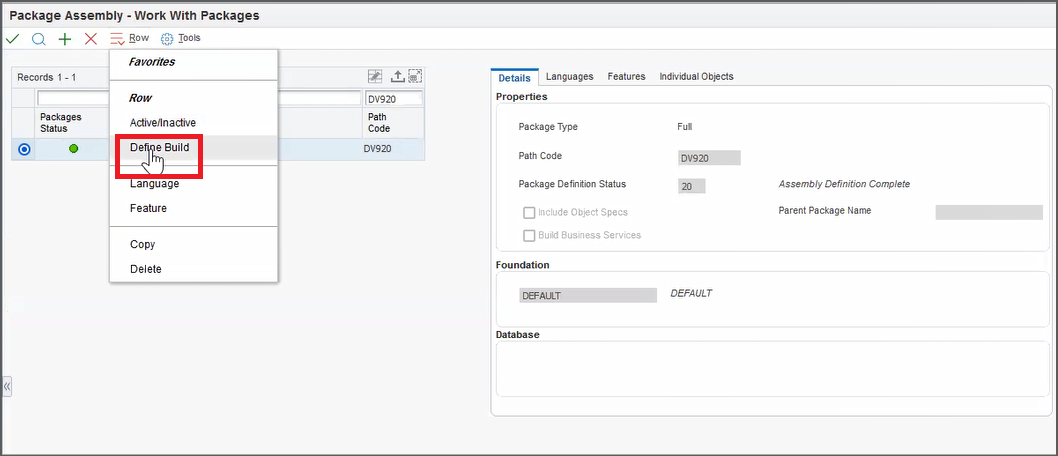Click the Row label in toolbar
The image size is (1058, 456).
tap(139, 38)
